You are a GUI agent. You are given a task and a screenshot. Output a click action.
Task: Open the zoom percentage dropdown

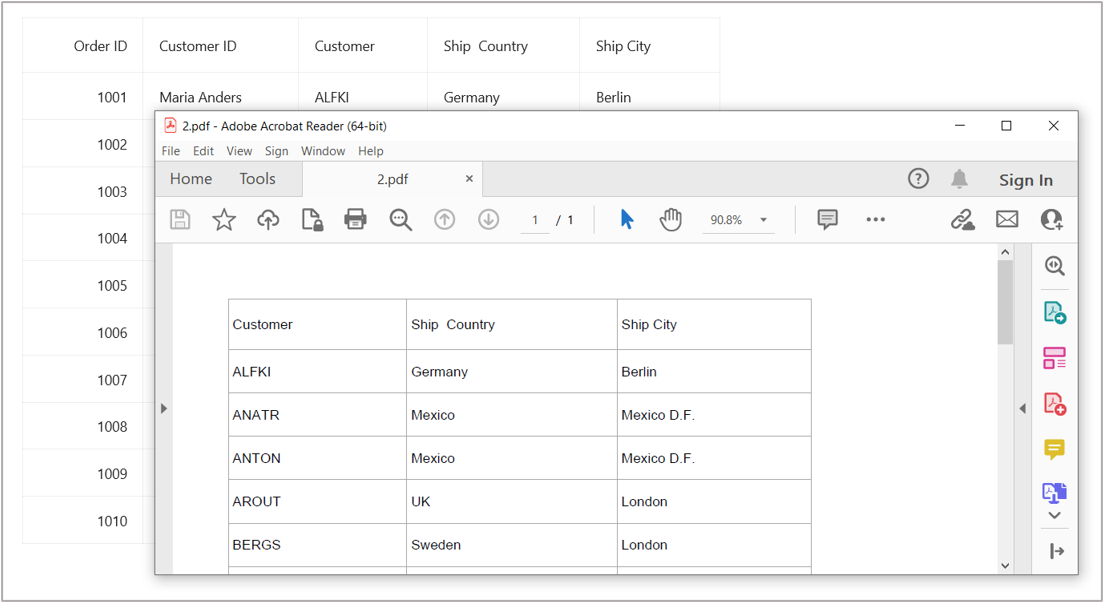click(x=764, y=220)
